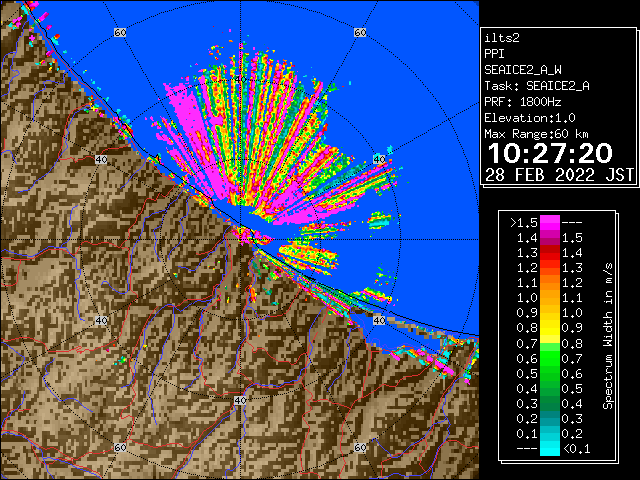Click the yellow band of the color scale

(550, 328)
